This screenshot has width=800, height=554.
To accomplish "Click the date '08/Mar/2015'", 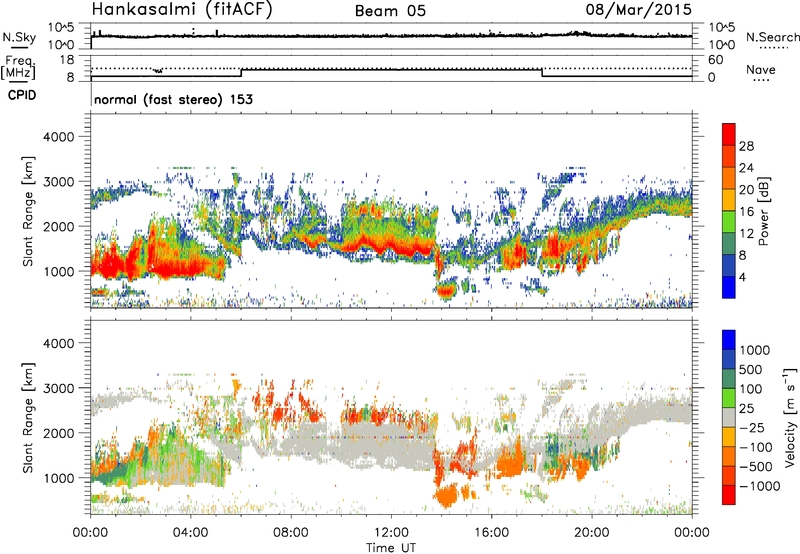I will (638, 9).
